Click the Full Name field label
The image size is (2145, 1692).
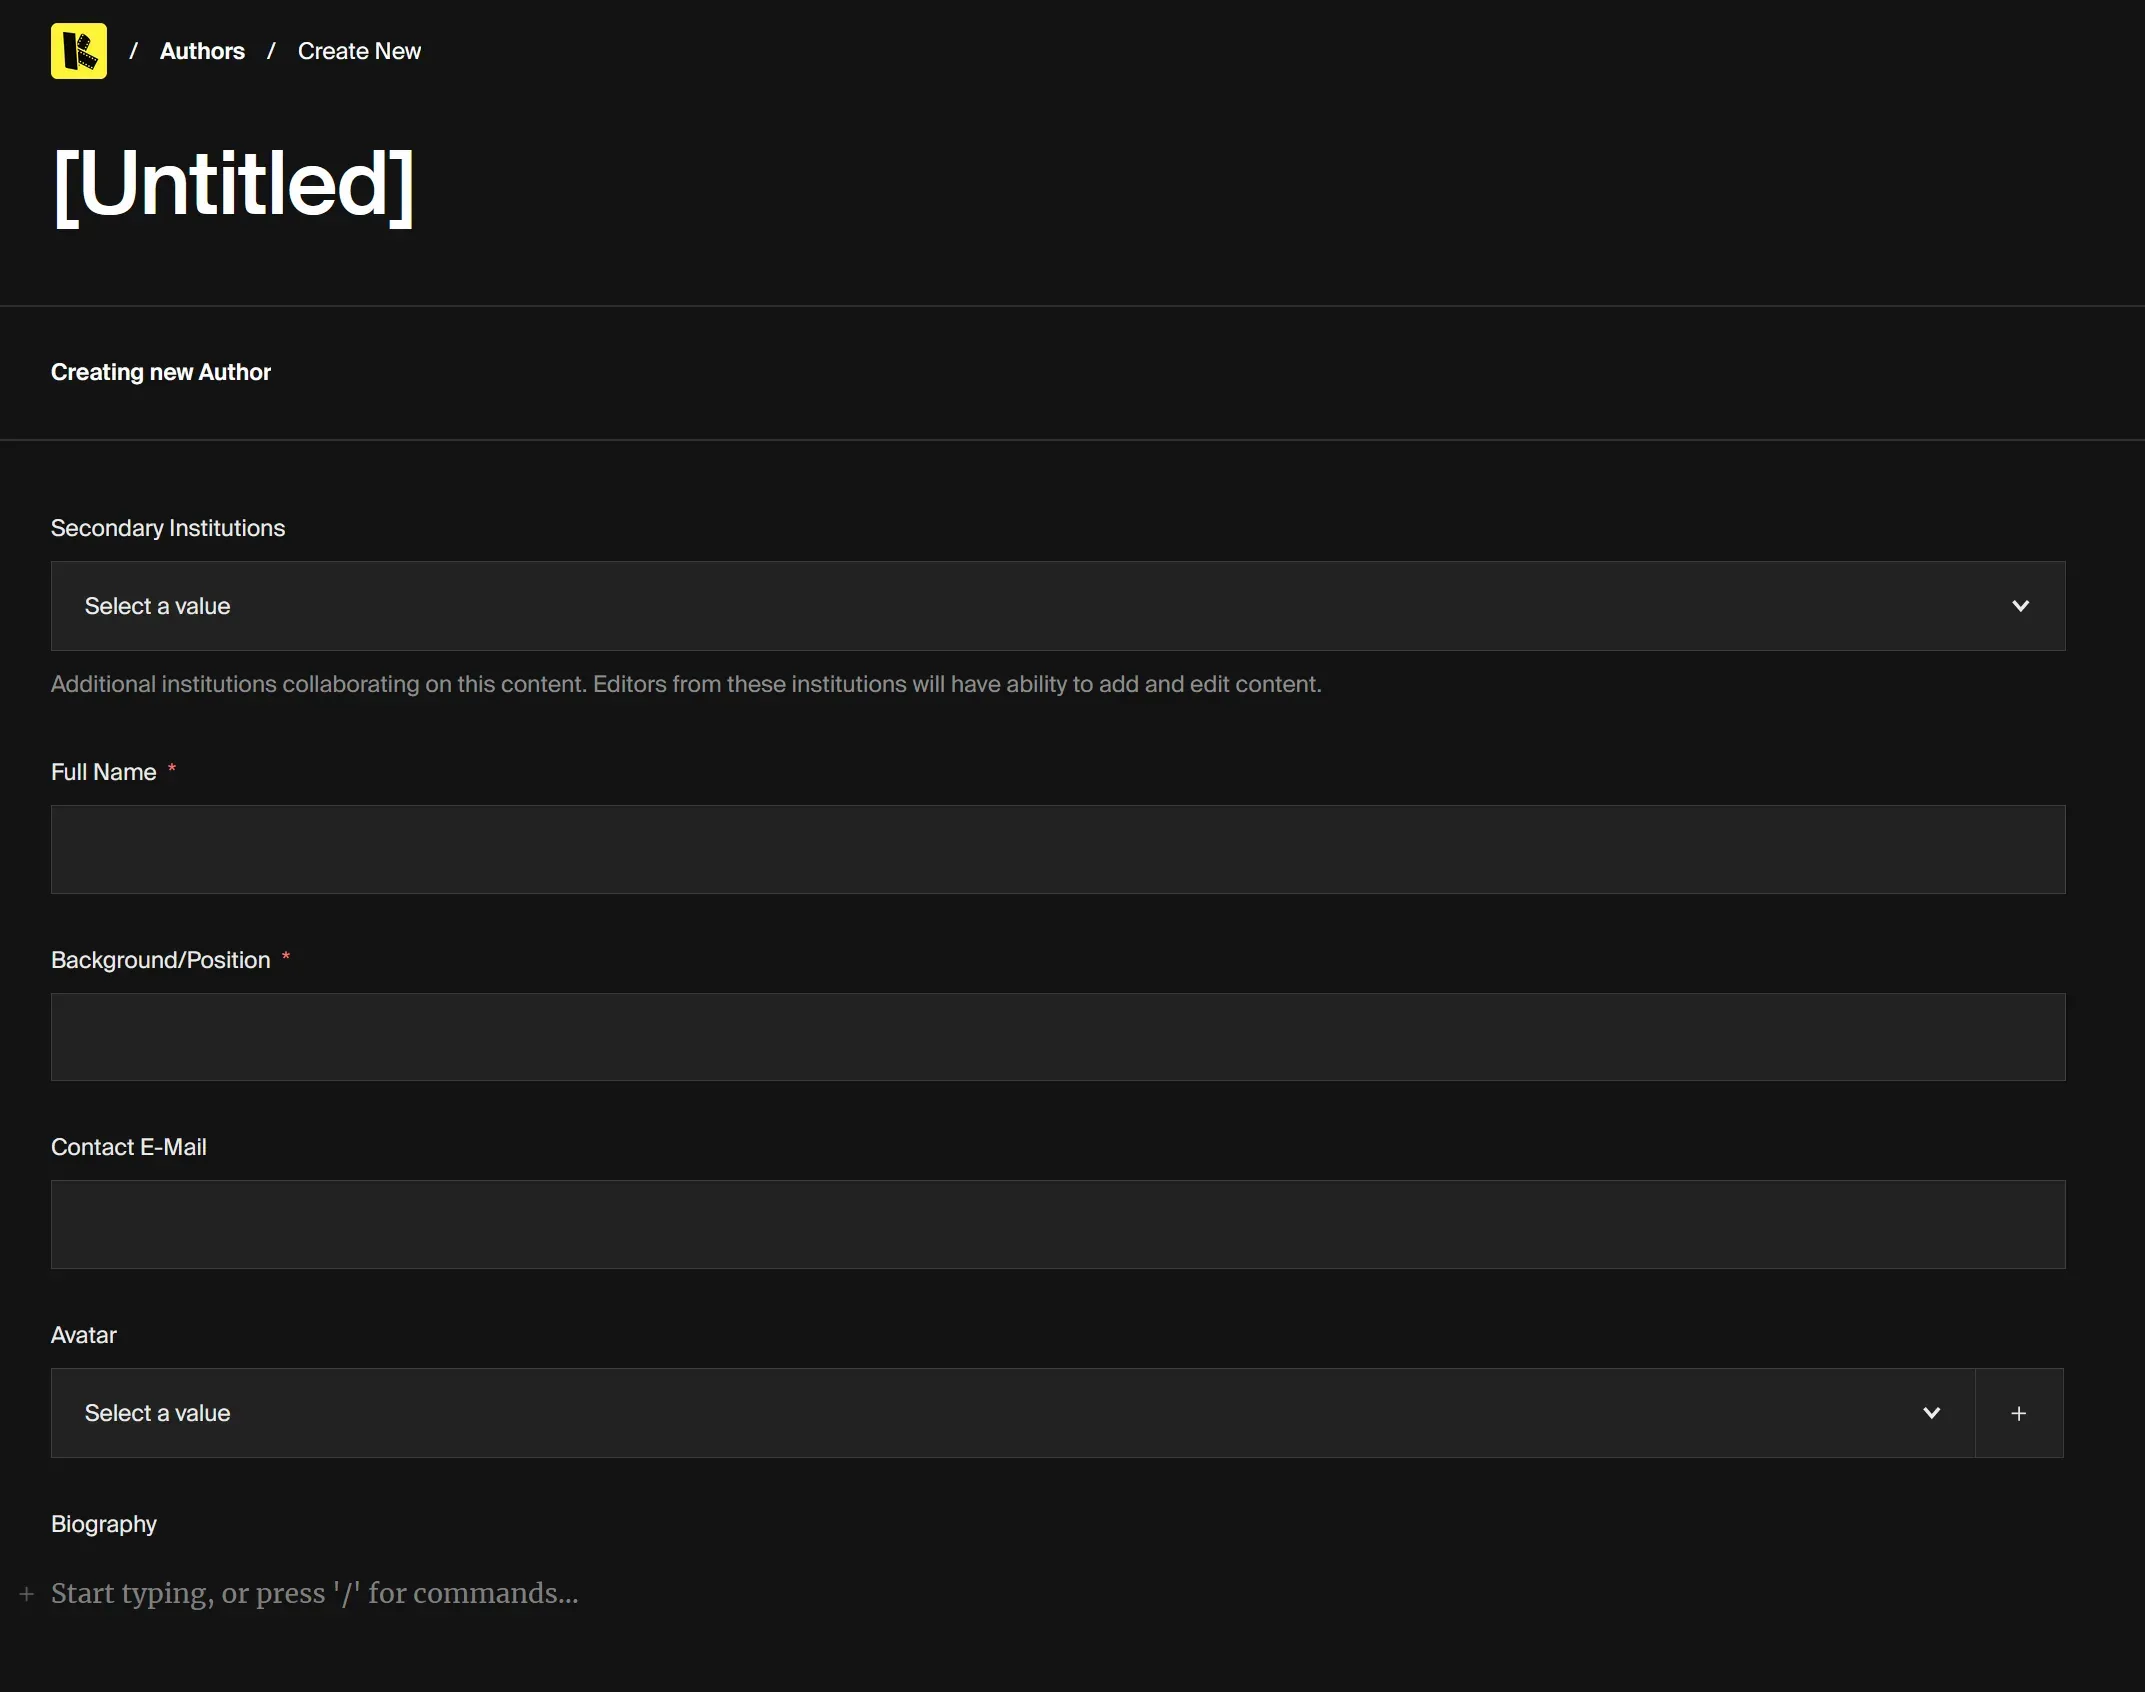(x=104, y=772)
